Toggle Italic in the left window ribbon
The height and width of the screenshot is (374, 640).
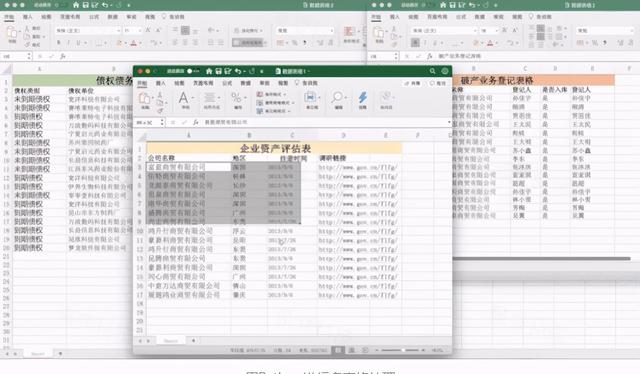[x=68, y=42]
